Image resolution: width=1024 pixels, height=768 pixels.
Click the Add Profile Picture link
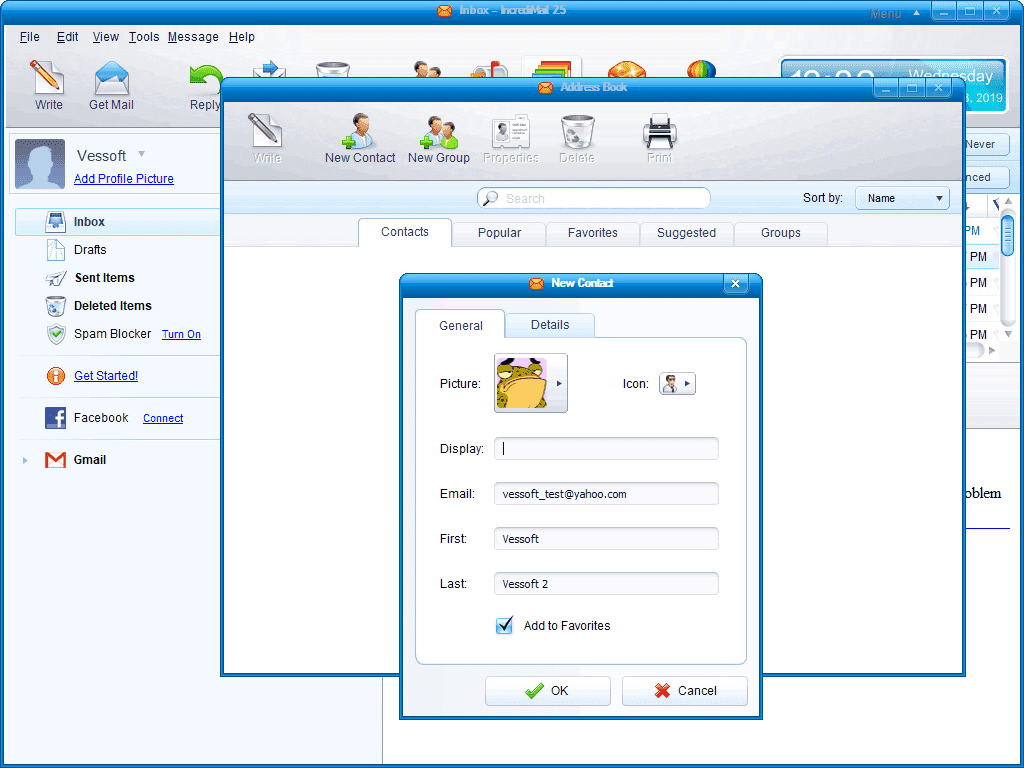(x=124, y=179)
